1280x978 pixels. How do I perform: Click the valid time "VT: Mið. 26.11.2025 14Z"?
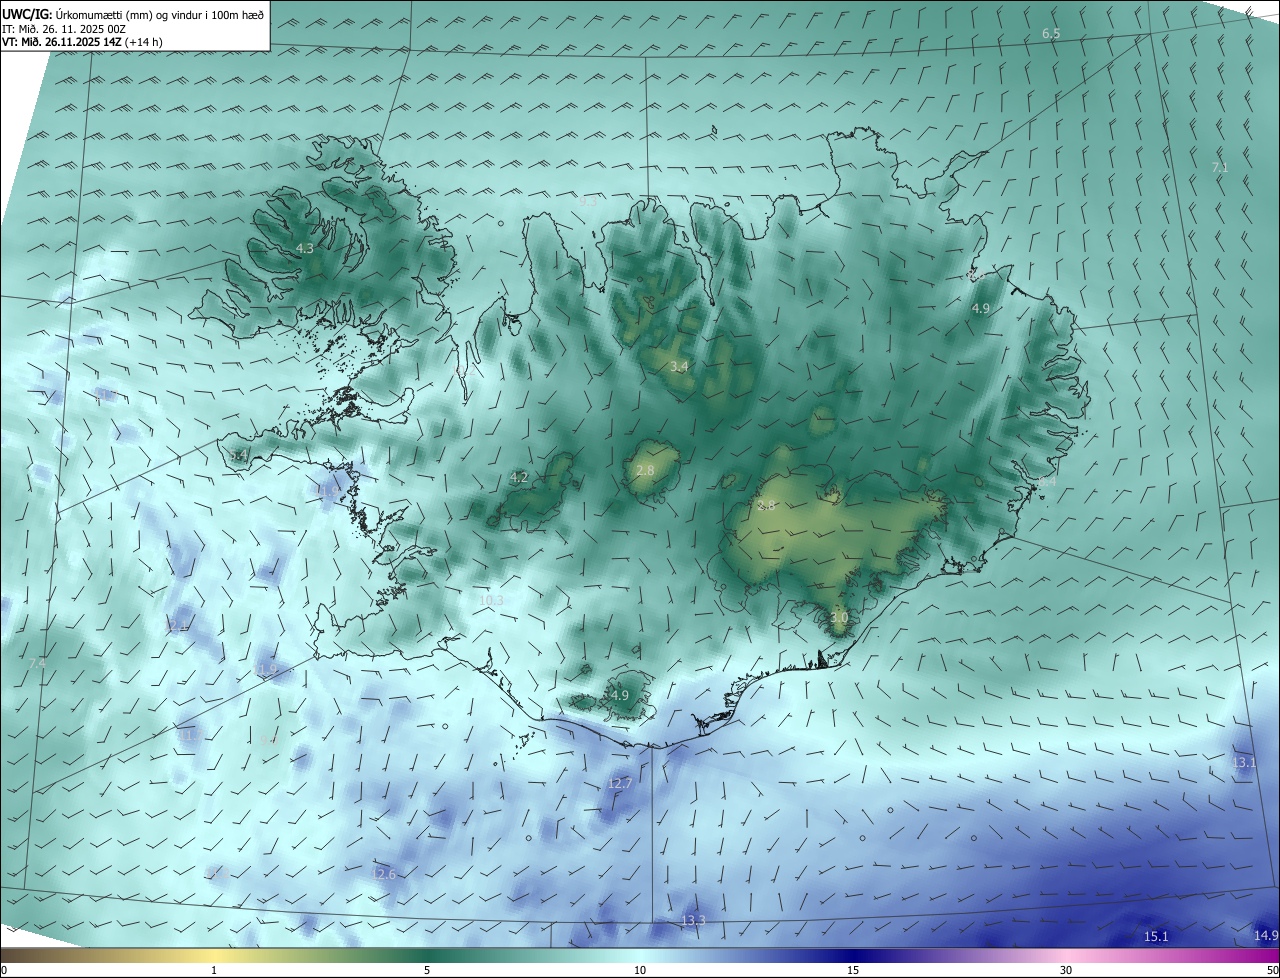tap(62, 43)
